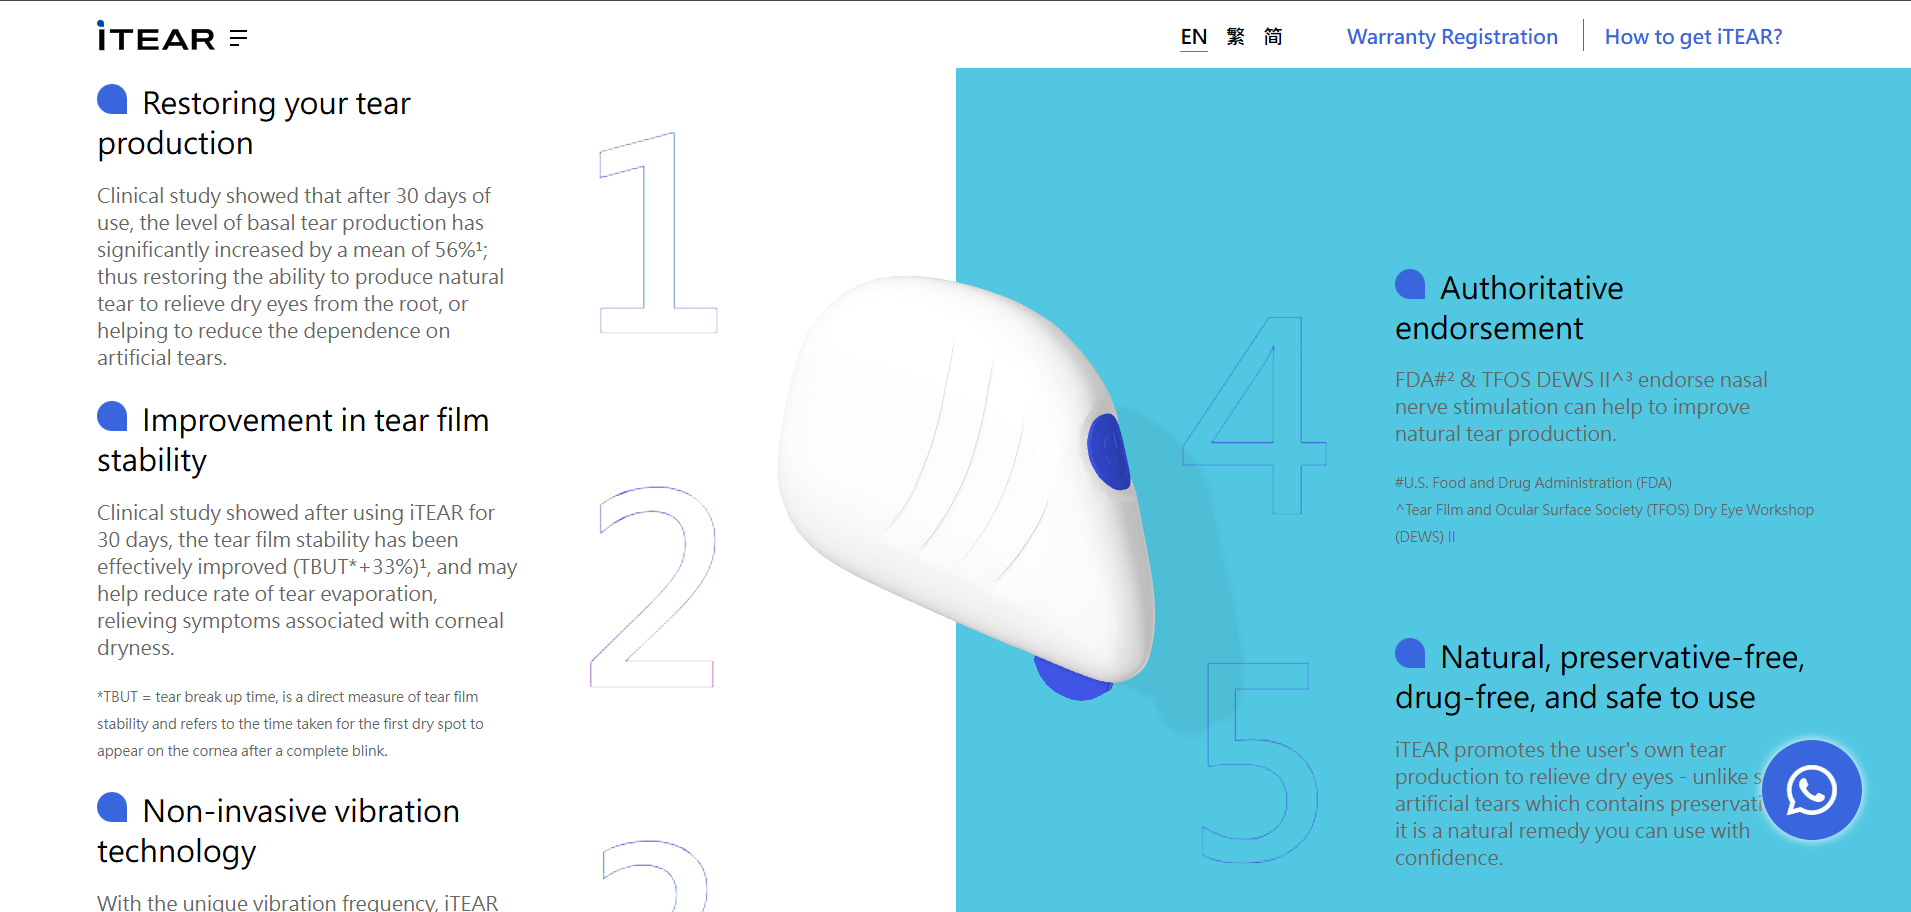Open the WhatsApp chat button
This screenshot has width=1911, height=912.
1811,790
